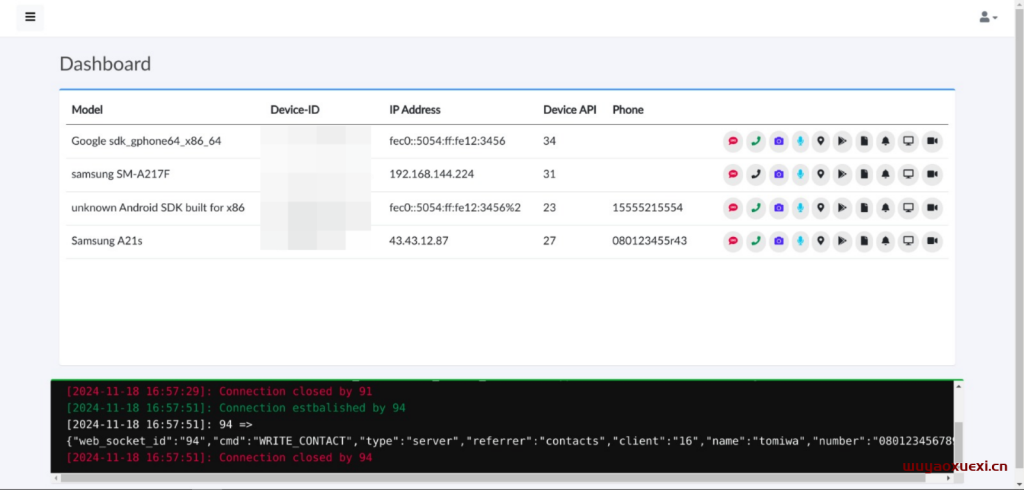Click location pin for Samsung A21s
Screen dimensions: 1024x490
821,241
